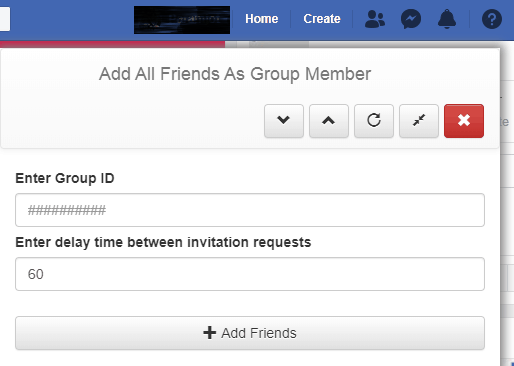Close the panel with the red X

point(464,121)
